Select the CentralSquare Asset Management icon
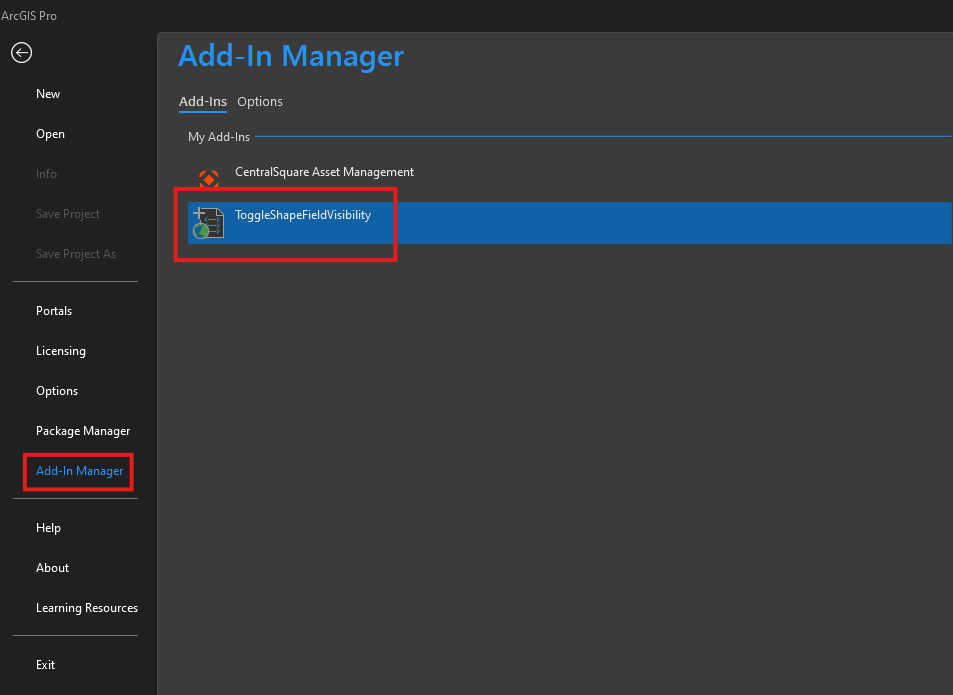 tap(208, 179)
